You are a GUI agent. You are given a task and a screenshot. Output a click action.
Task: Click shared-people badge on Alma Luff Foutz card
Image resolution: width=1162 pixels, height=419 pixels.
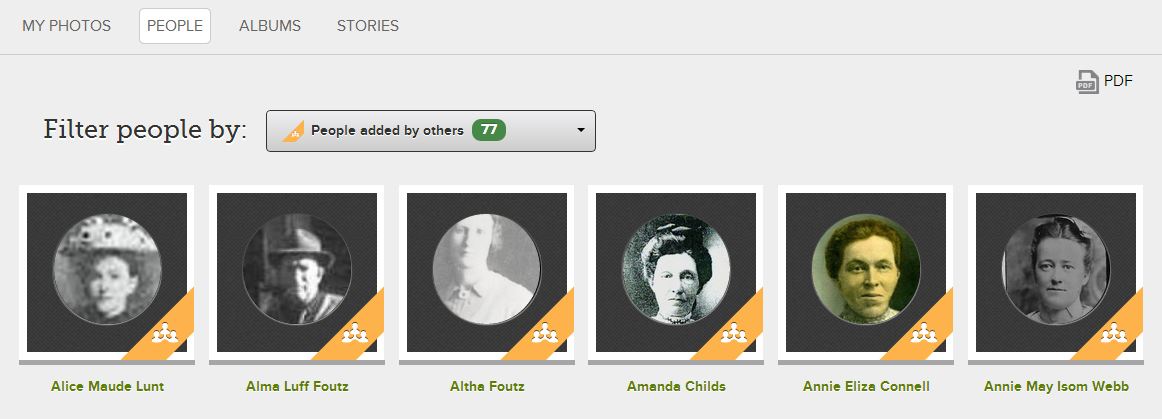355,335
